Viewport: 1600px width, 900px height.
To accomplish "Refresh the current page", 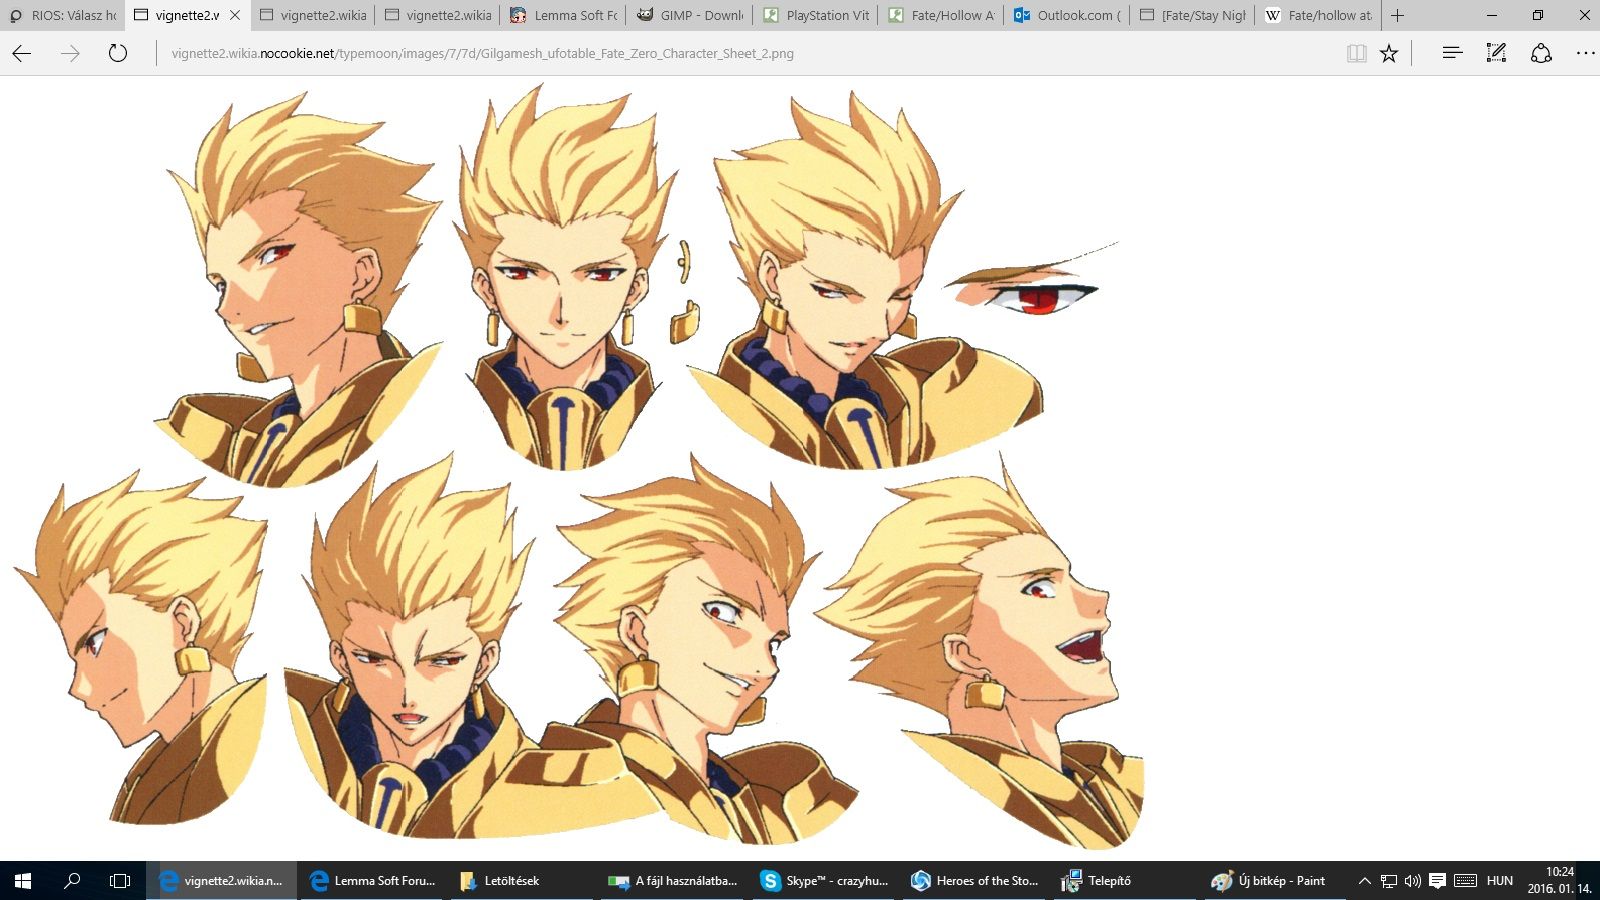I will pyautogui.click(x=118, y=53).
